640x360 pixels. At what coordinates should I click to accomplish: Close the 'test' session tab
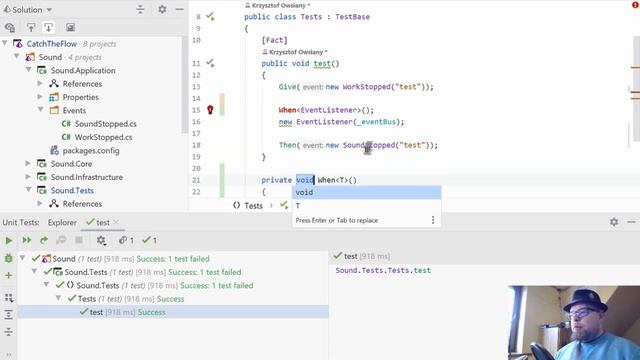click(116, 222)
